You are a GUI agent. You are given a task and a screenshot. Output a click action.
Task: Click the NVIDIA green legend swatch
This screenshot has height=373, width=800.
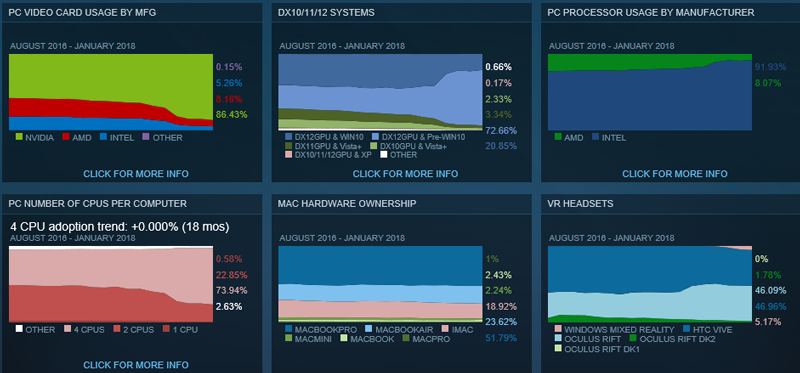(19, 137)
